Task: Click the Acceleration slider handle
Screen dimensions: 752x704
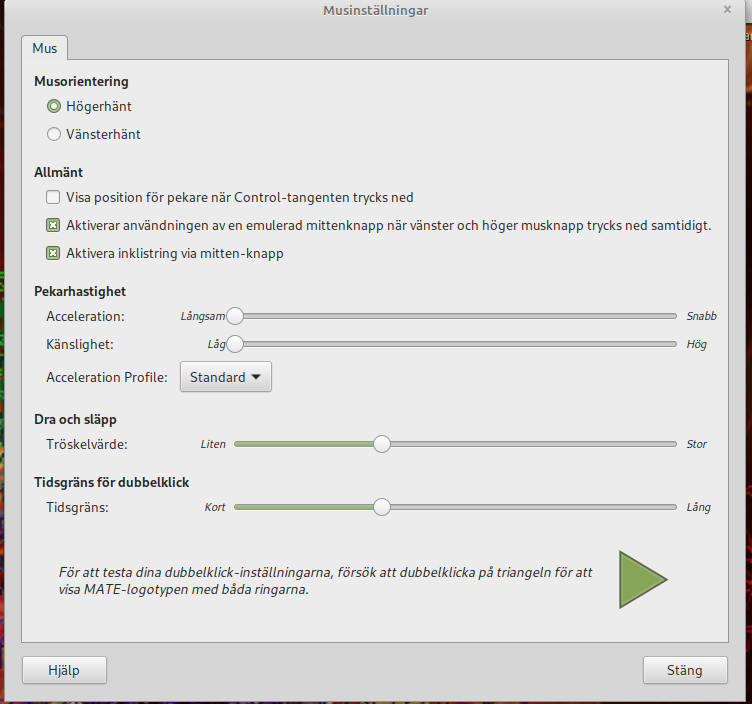Action: coord(235,316)
